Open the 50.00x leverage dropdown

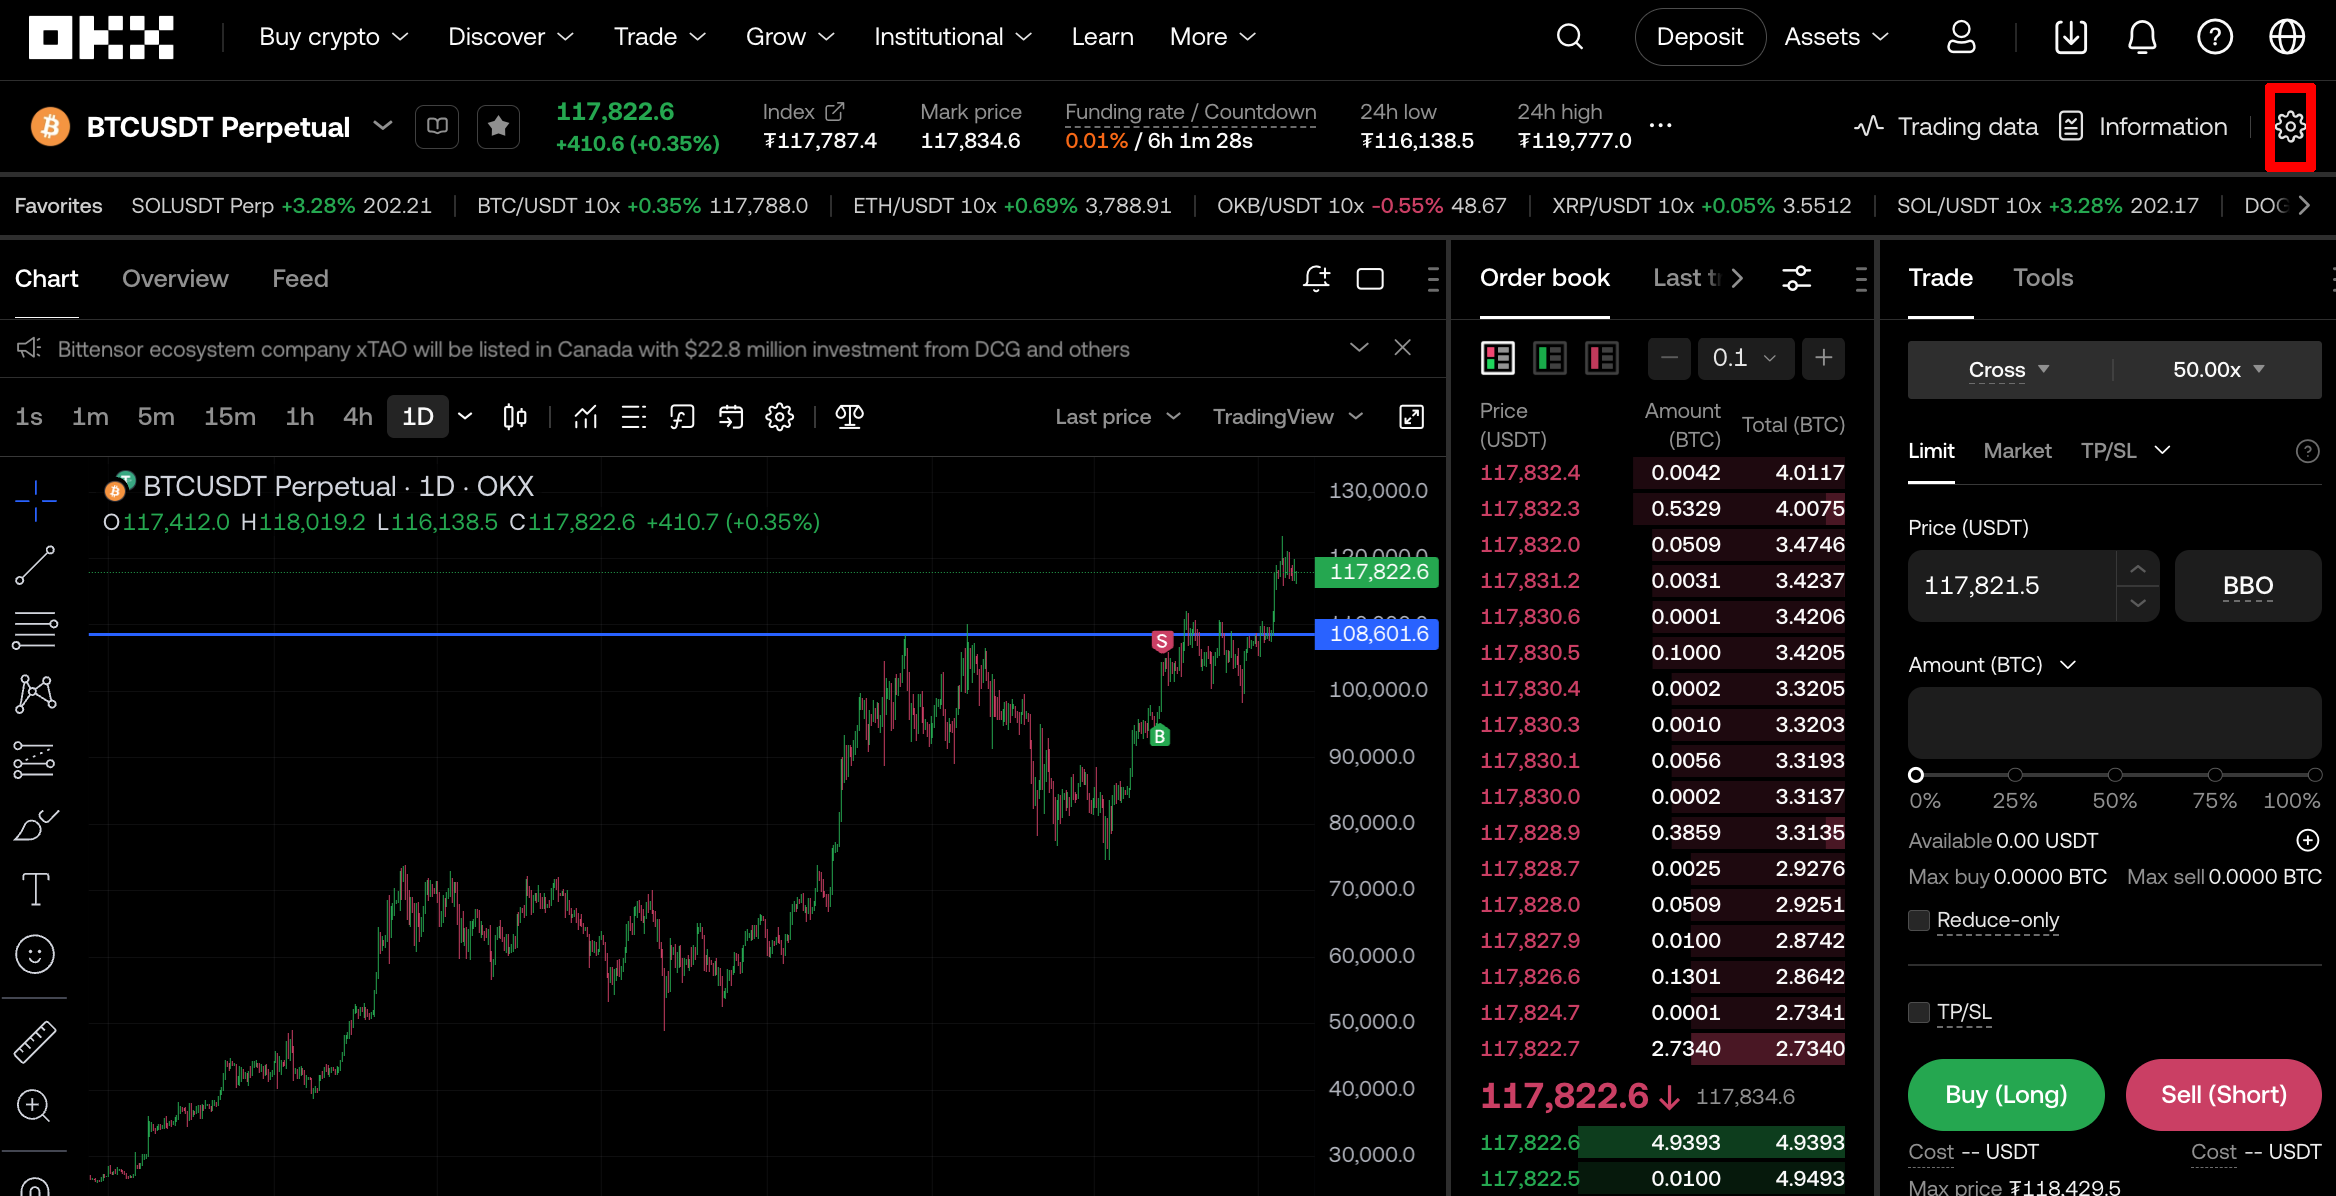[2218, 370]
